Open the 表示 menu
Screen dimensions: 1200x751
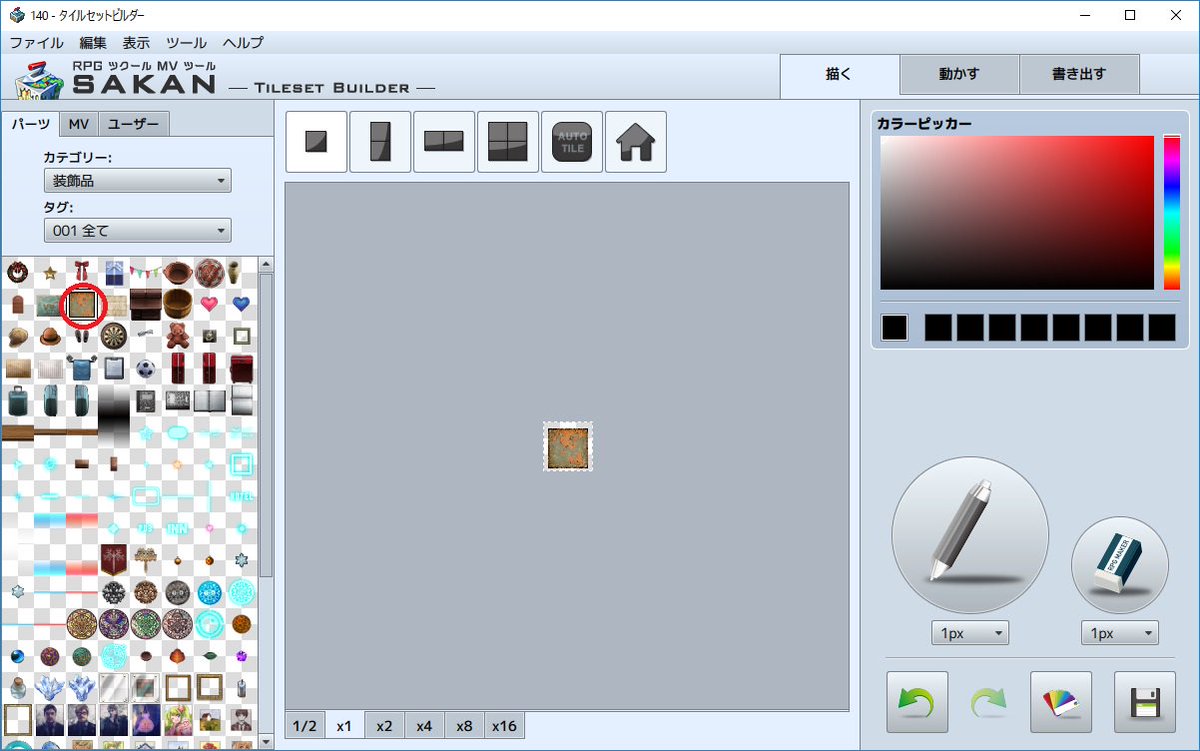136,43
